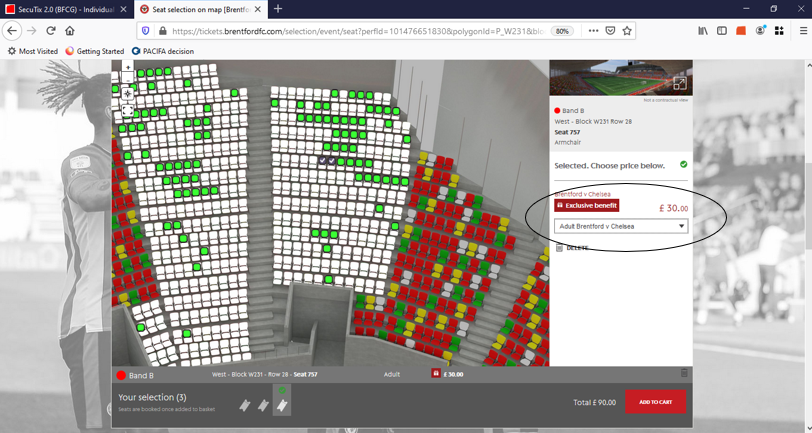Reset the 80% zoom level indicator
Screen dimensions: 812x433
click(x=562, y=31)
